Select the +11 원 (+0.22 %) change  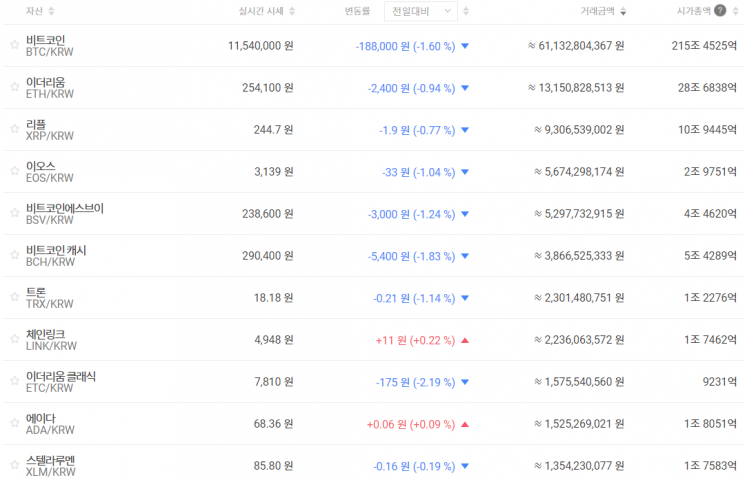click(416, 340)
